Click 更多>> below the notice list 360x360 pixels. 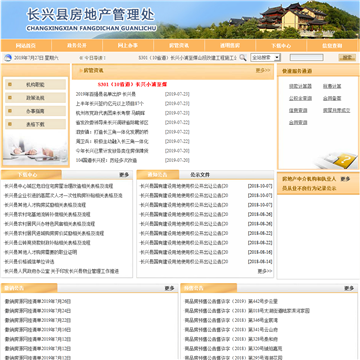(x=265, y=271)
